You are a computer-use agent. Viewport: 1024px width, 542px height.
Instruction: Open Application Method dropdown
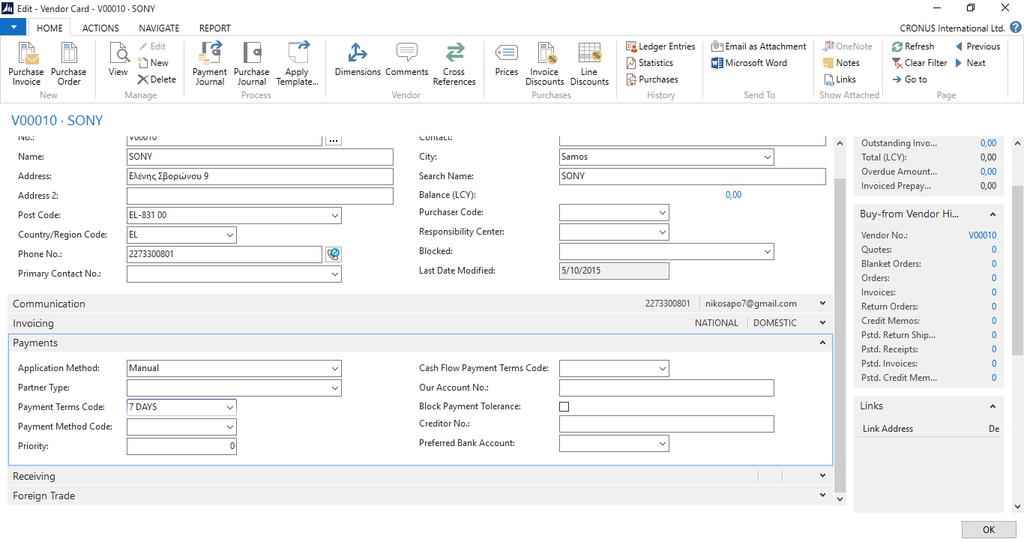click(x=334, y=368)
